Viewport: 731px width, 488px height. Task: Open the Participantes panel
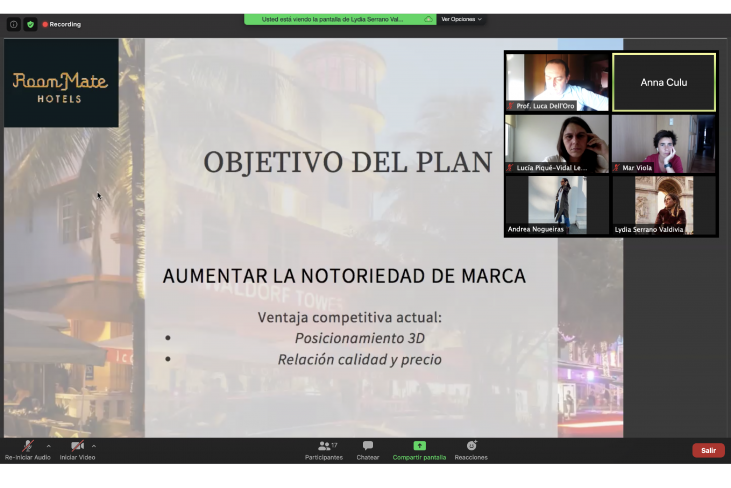point(323,450)
